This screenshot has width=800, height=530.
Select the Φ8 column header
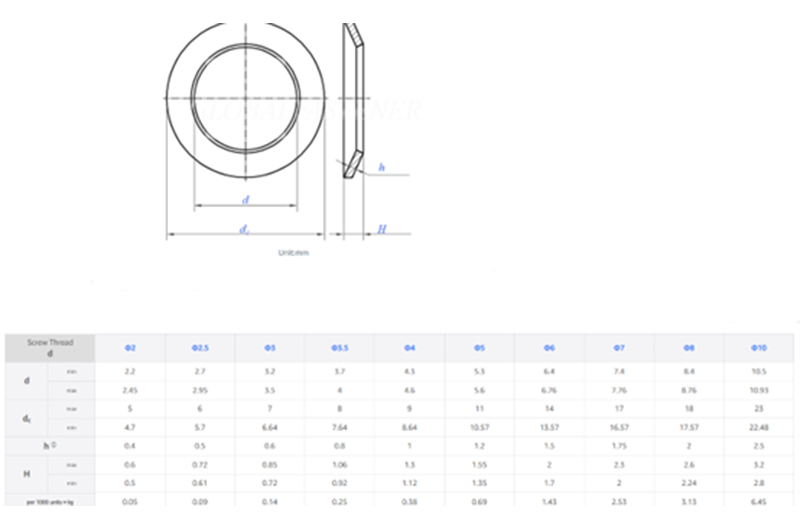point(689,348)
